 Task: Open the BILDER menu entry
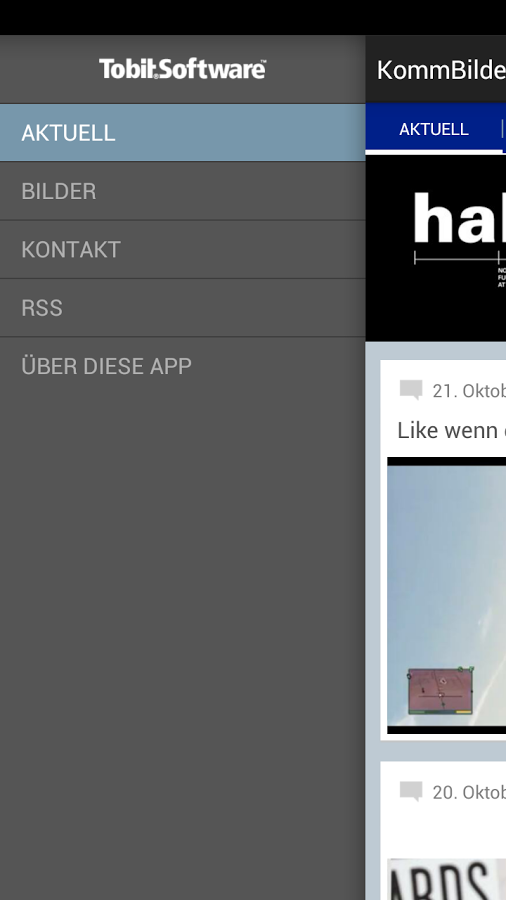point(182,191)
